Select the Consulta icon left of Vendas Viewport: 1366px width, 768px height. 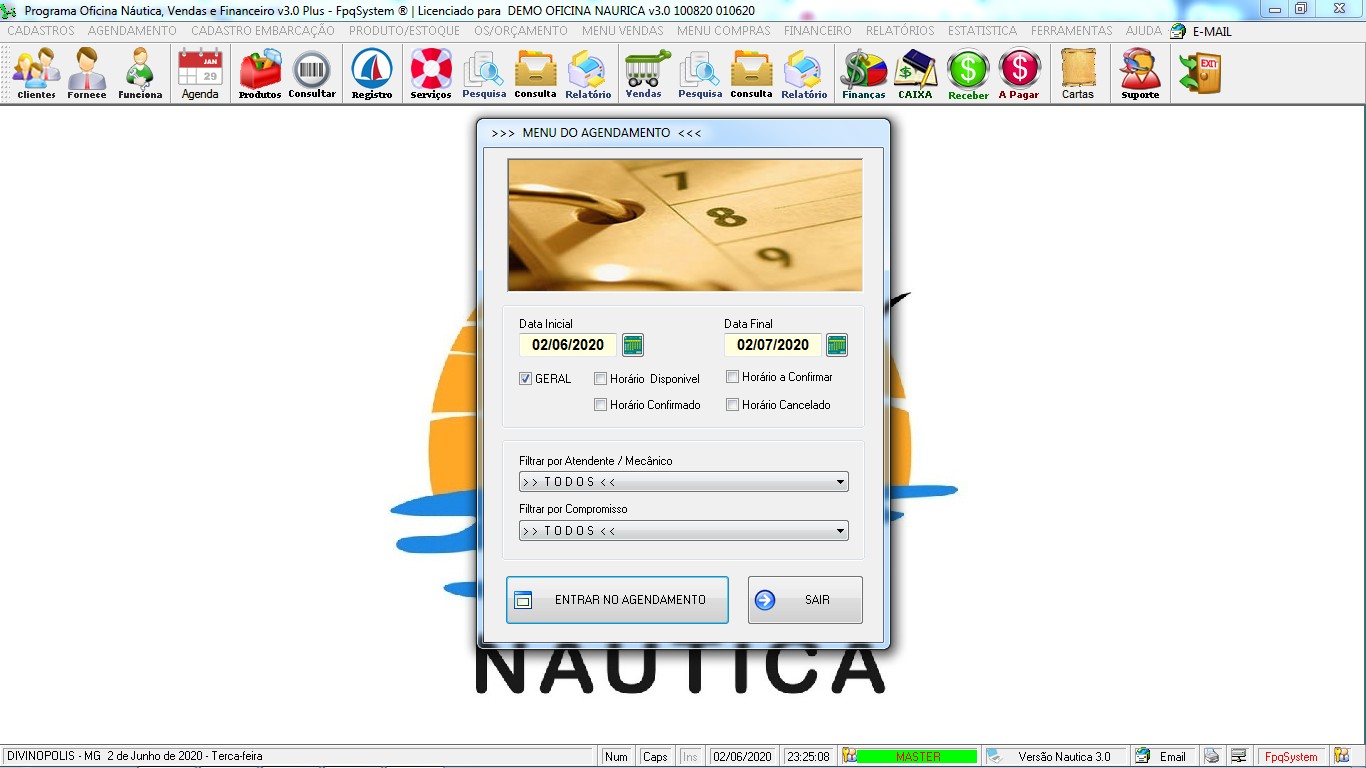click(536, 75)
